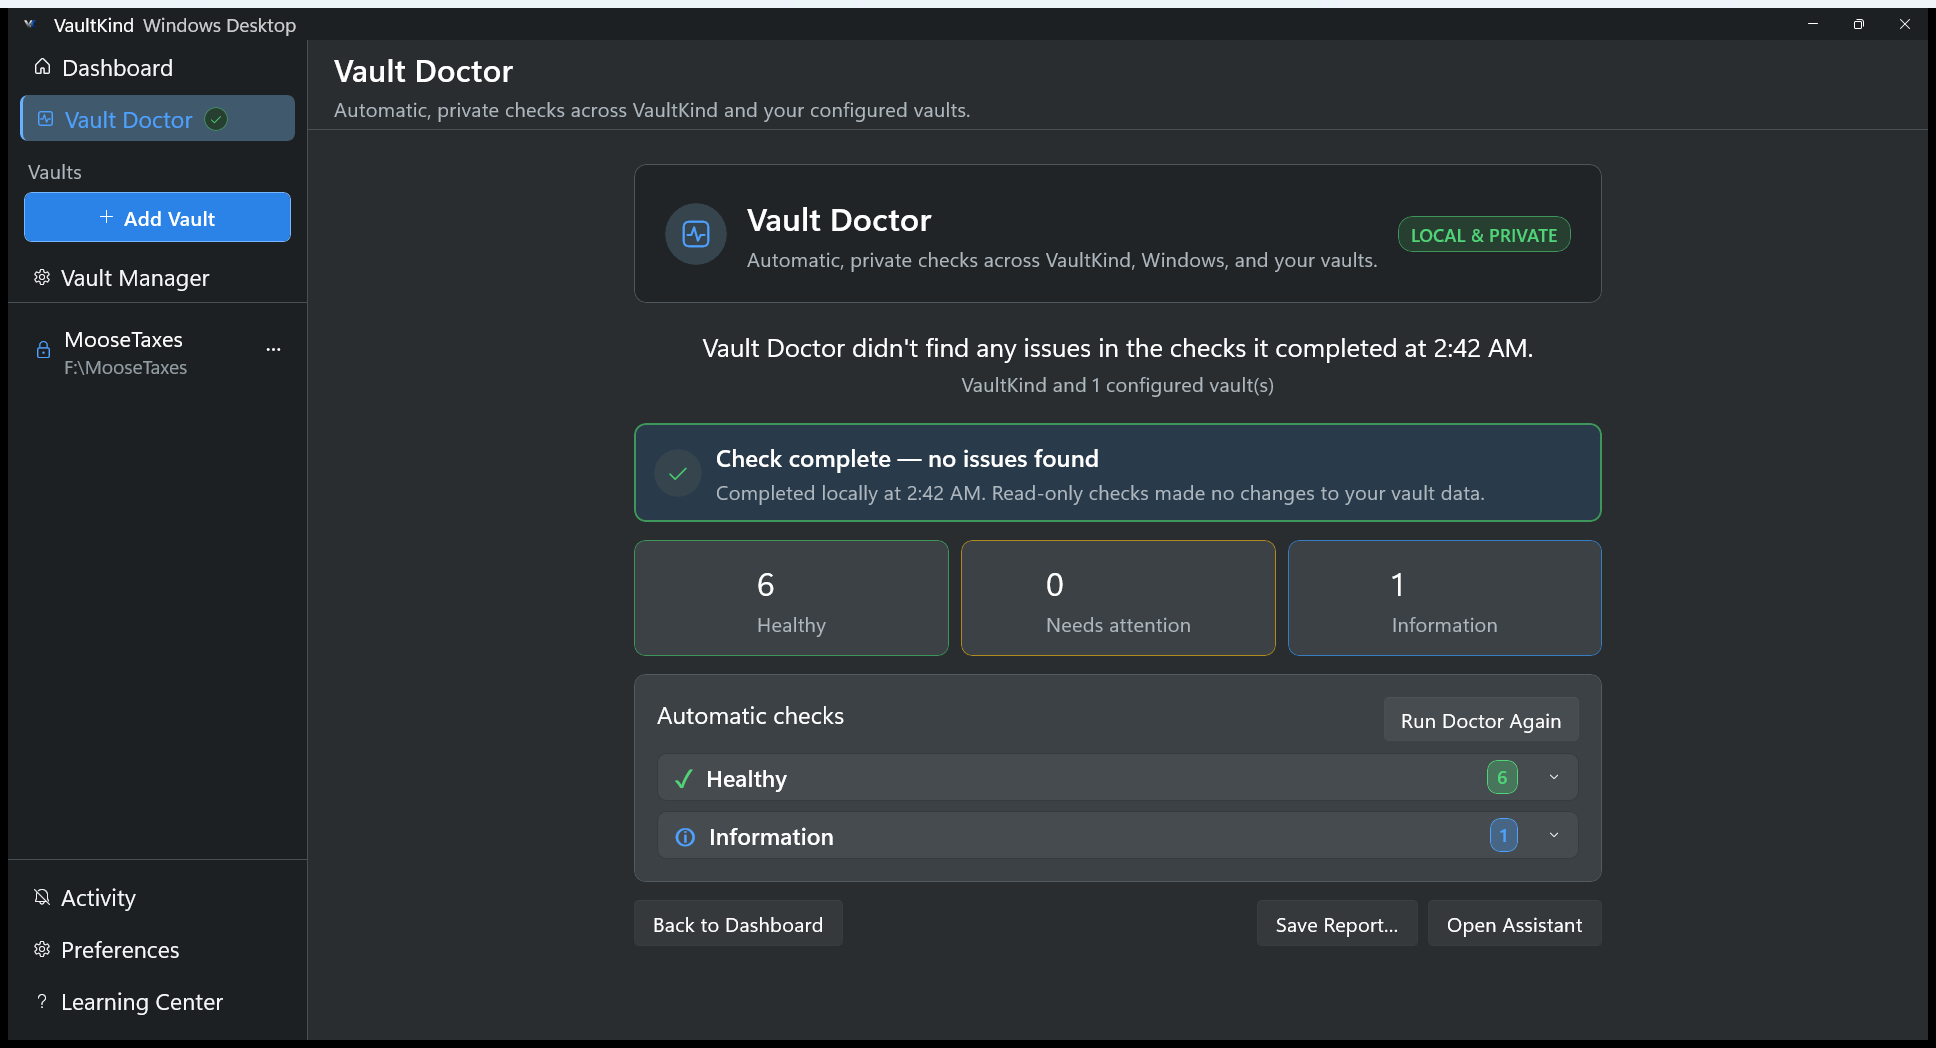
Task: Click the plus icon on Add Vault
Action: click(106, 217)
